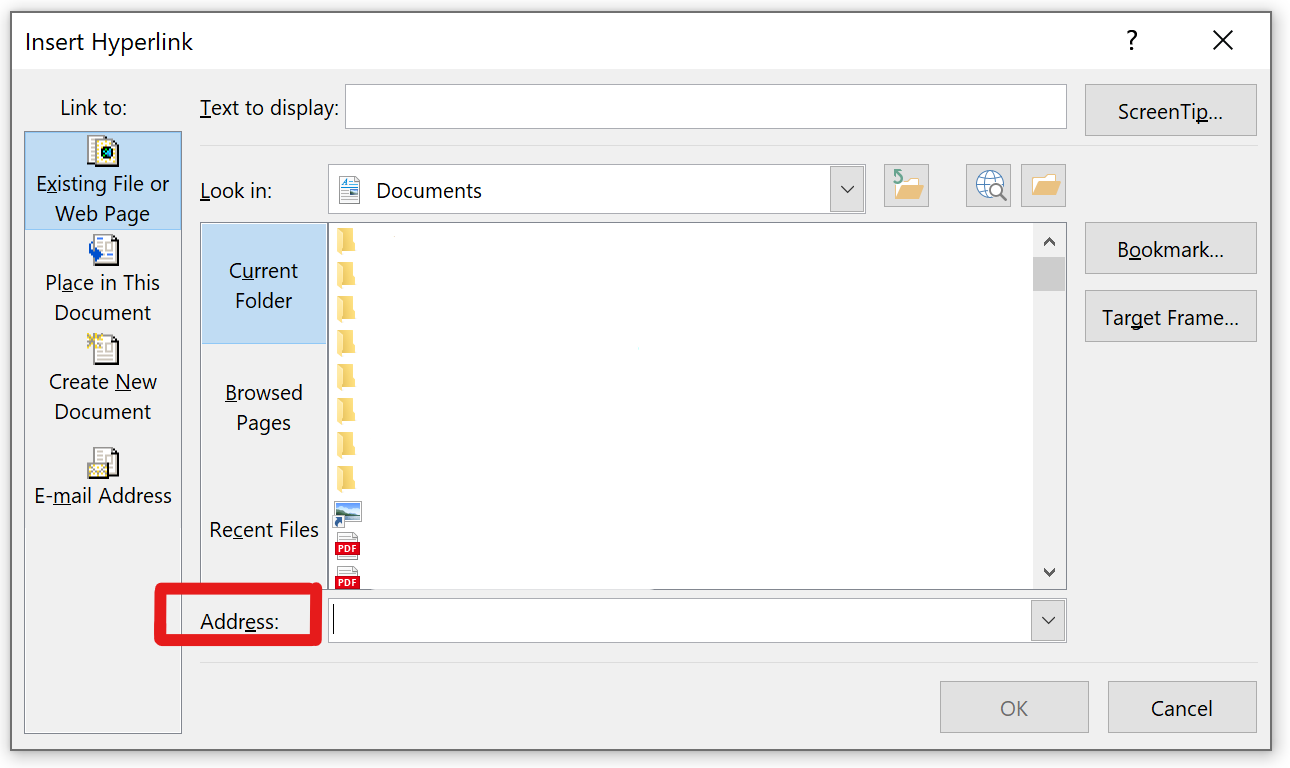Click the Browse for File folder icon

1043,186
